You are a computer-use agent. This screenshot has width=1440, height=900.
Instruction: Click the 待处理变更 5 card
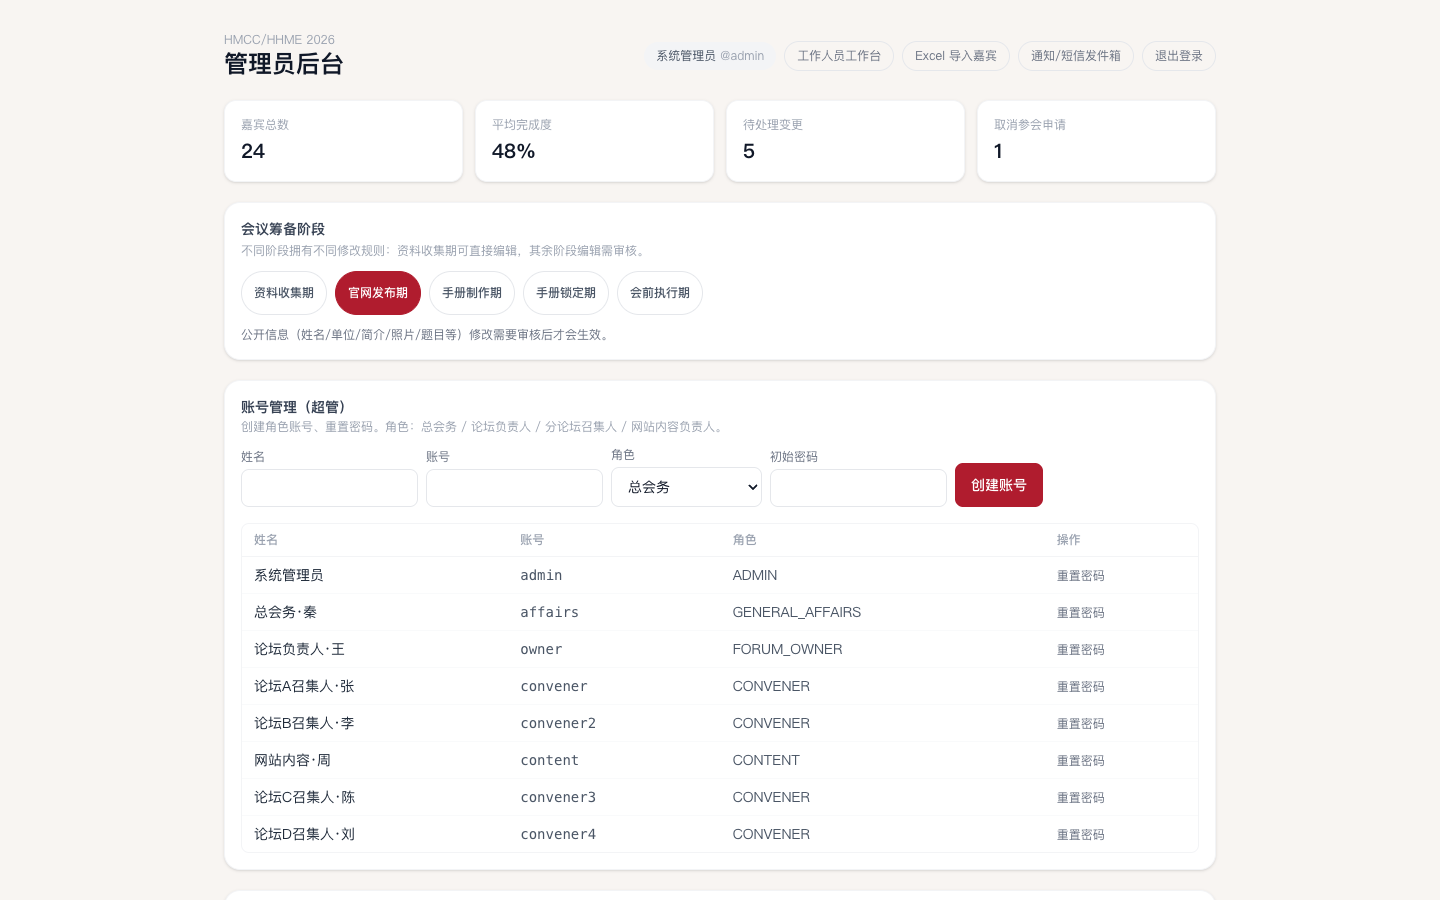(x=845, y=141)
